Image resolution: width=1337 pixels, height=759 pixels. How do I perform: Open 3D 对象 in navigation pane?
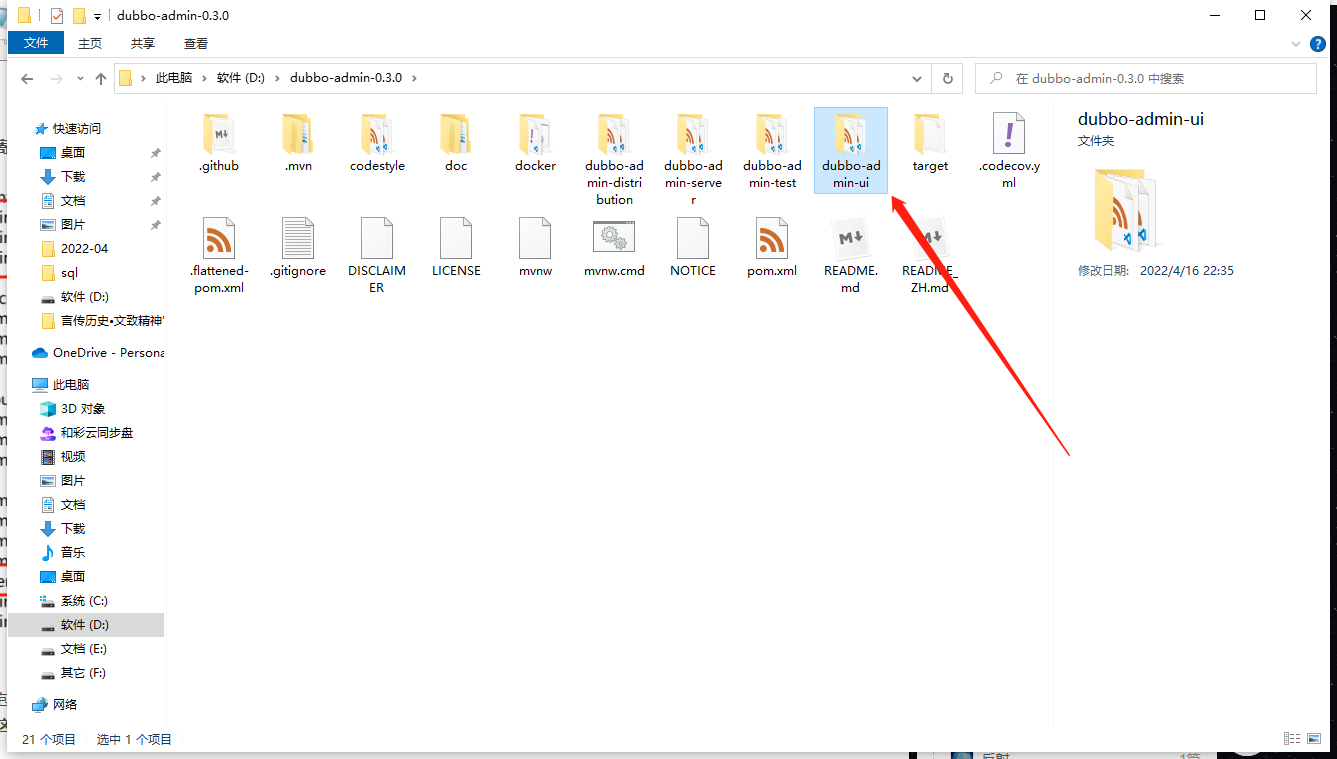click(83, 408)
